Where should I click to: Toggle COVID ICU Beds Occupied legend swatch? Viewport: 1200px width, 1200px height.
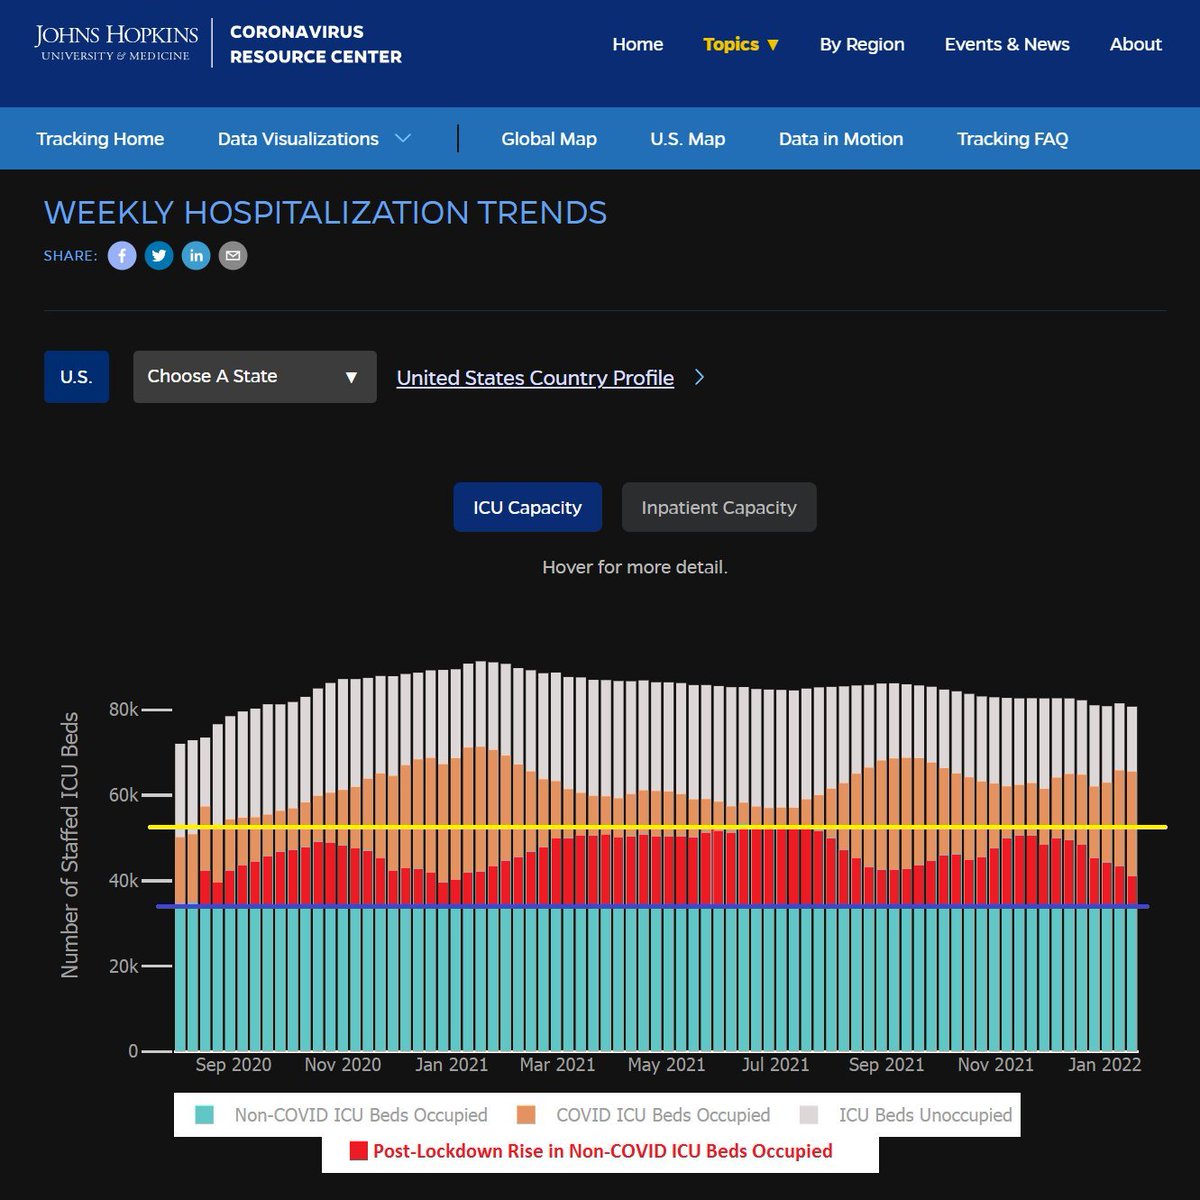pos(527,1115)
